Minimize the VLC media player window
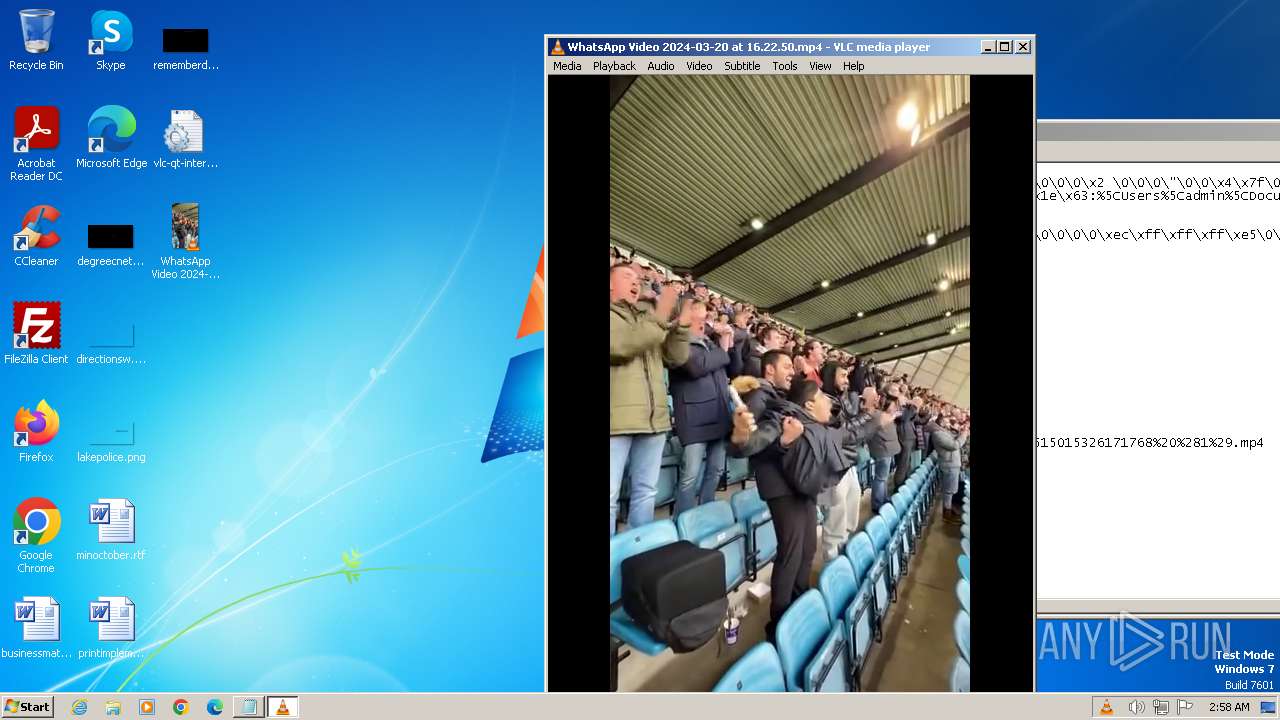This screenshot has width=1280, height=720. [988, 47]
